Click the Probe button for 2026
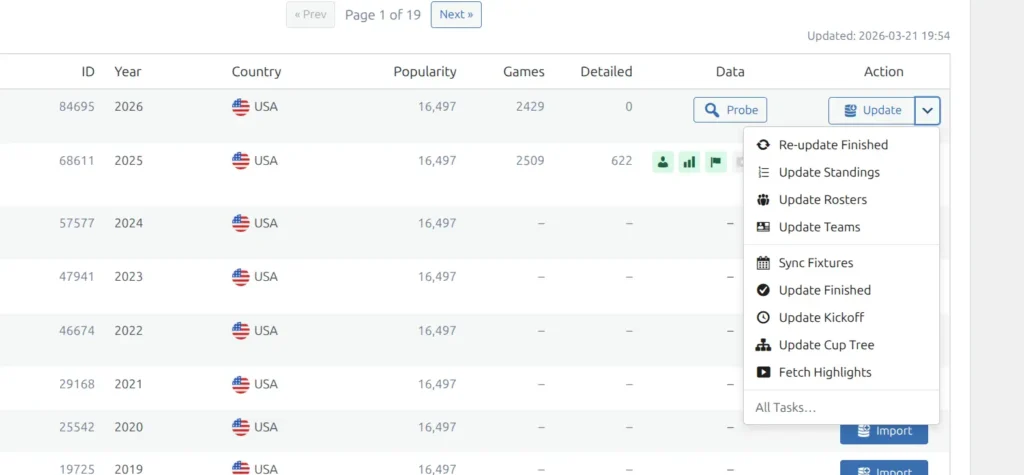The height and width of the screenshot is (475, 1024). [x=729, y=110]
